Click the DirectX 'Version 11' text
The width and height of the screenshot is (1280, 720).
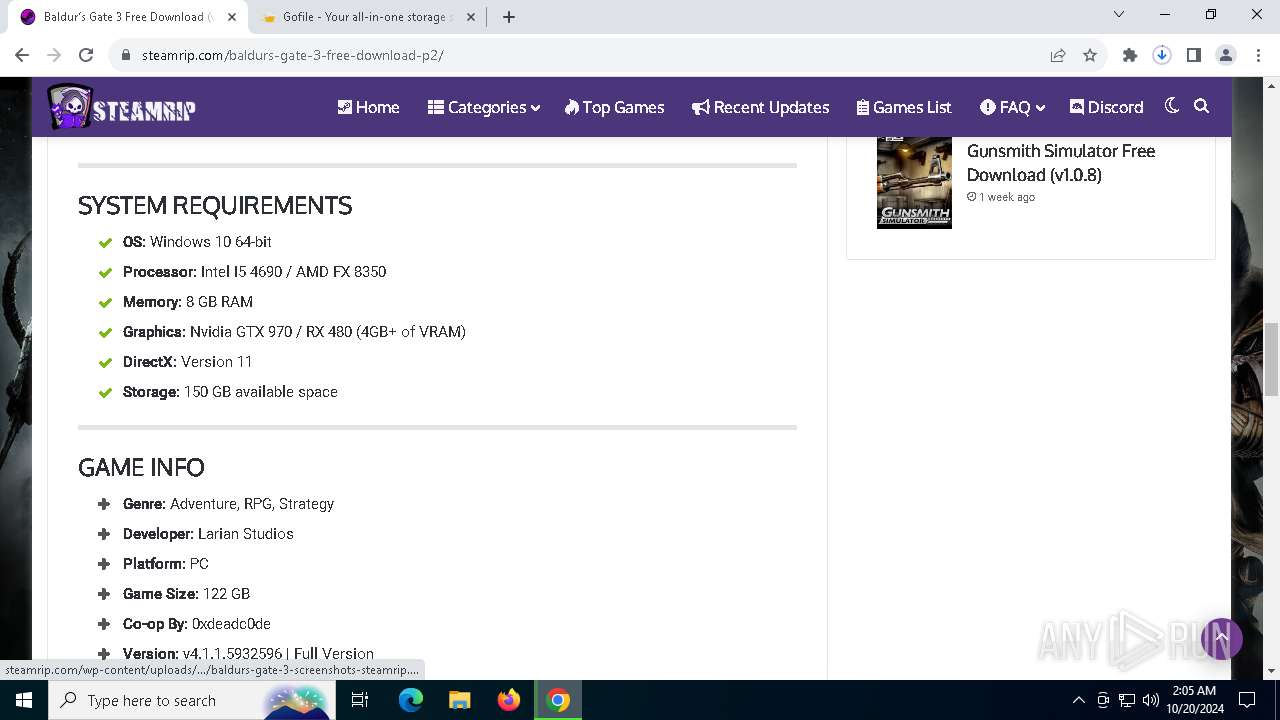216,362
